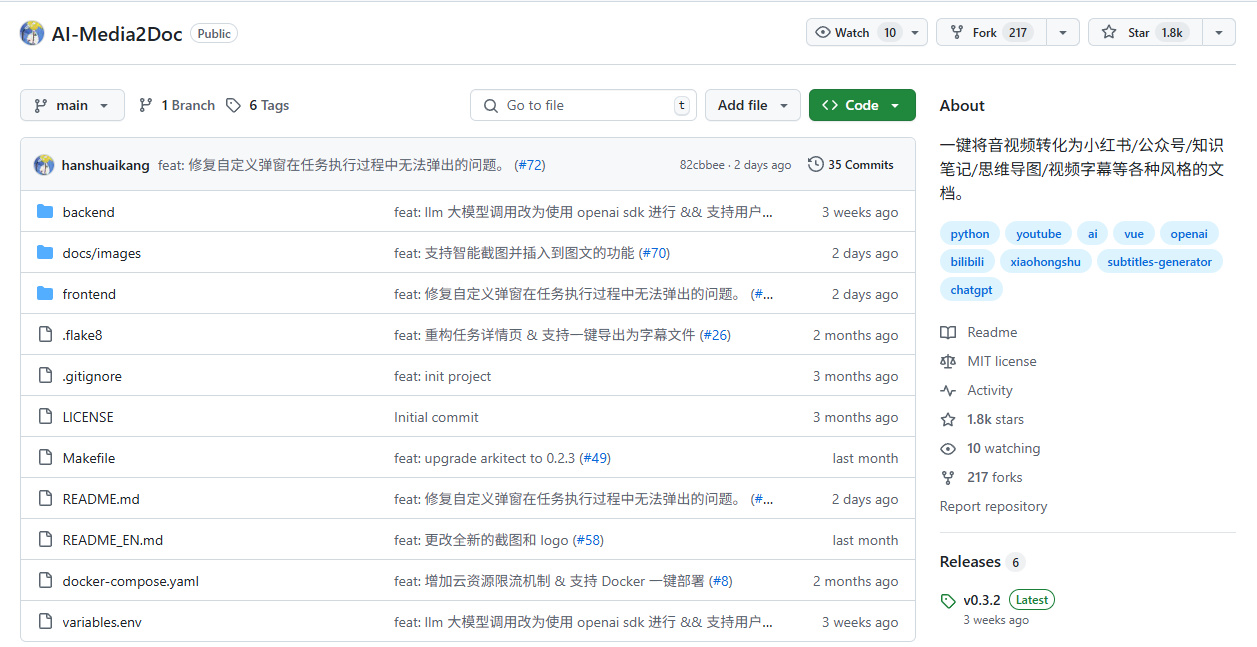The height and width of the screenshot is (647, 1257).
Task: Expand the Fork options dropdown arrow
Action: click(x=1063, y=32)
